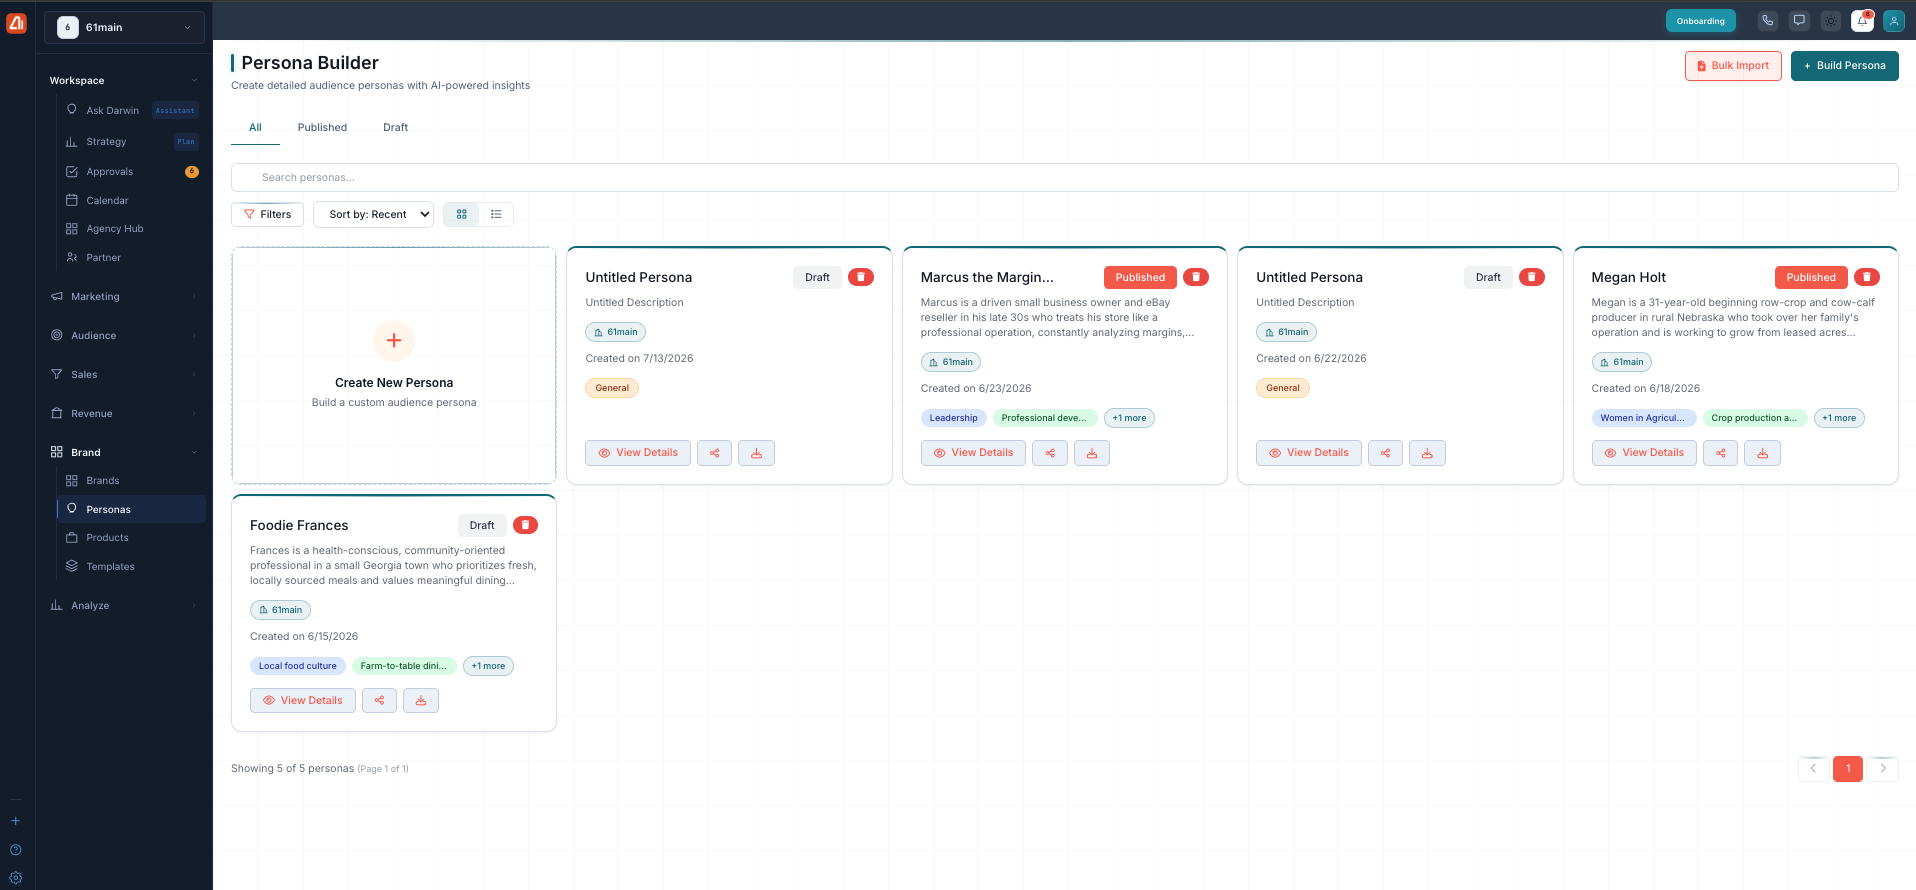
Task: Switch to grid view
Action: pos(462,214)
